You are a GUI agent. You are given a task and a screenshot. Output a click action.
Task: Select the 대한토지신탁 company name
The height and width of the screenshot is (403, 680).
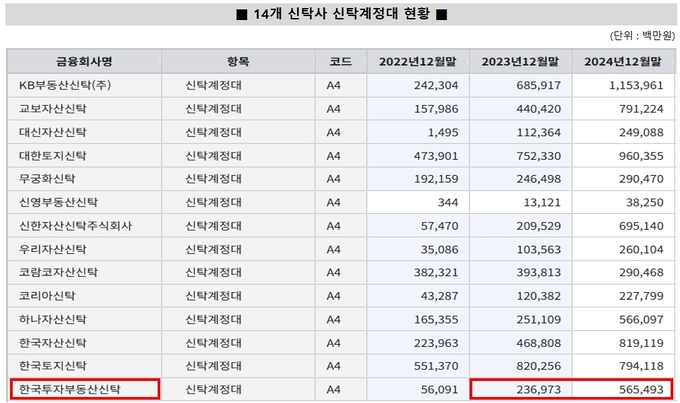[52, 155]
